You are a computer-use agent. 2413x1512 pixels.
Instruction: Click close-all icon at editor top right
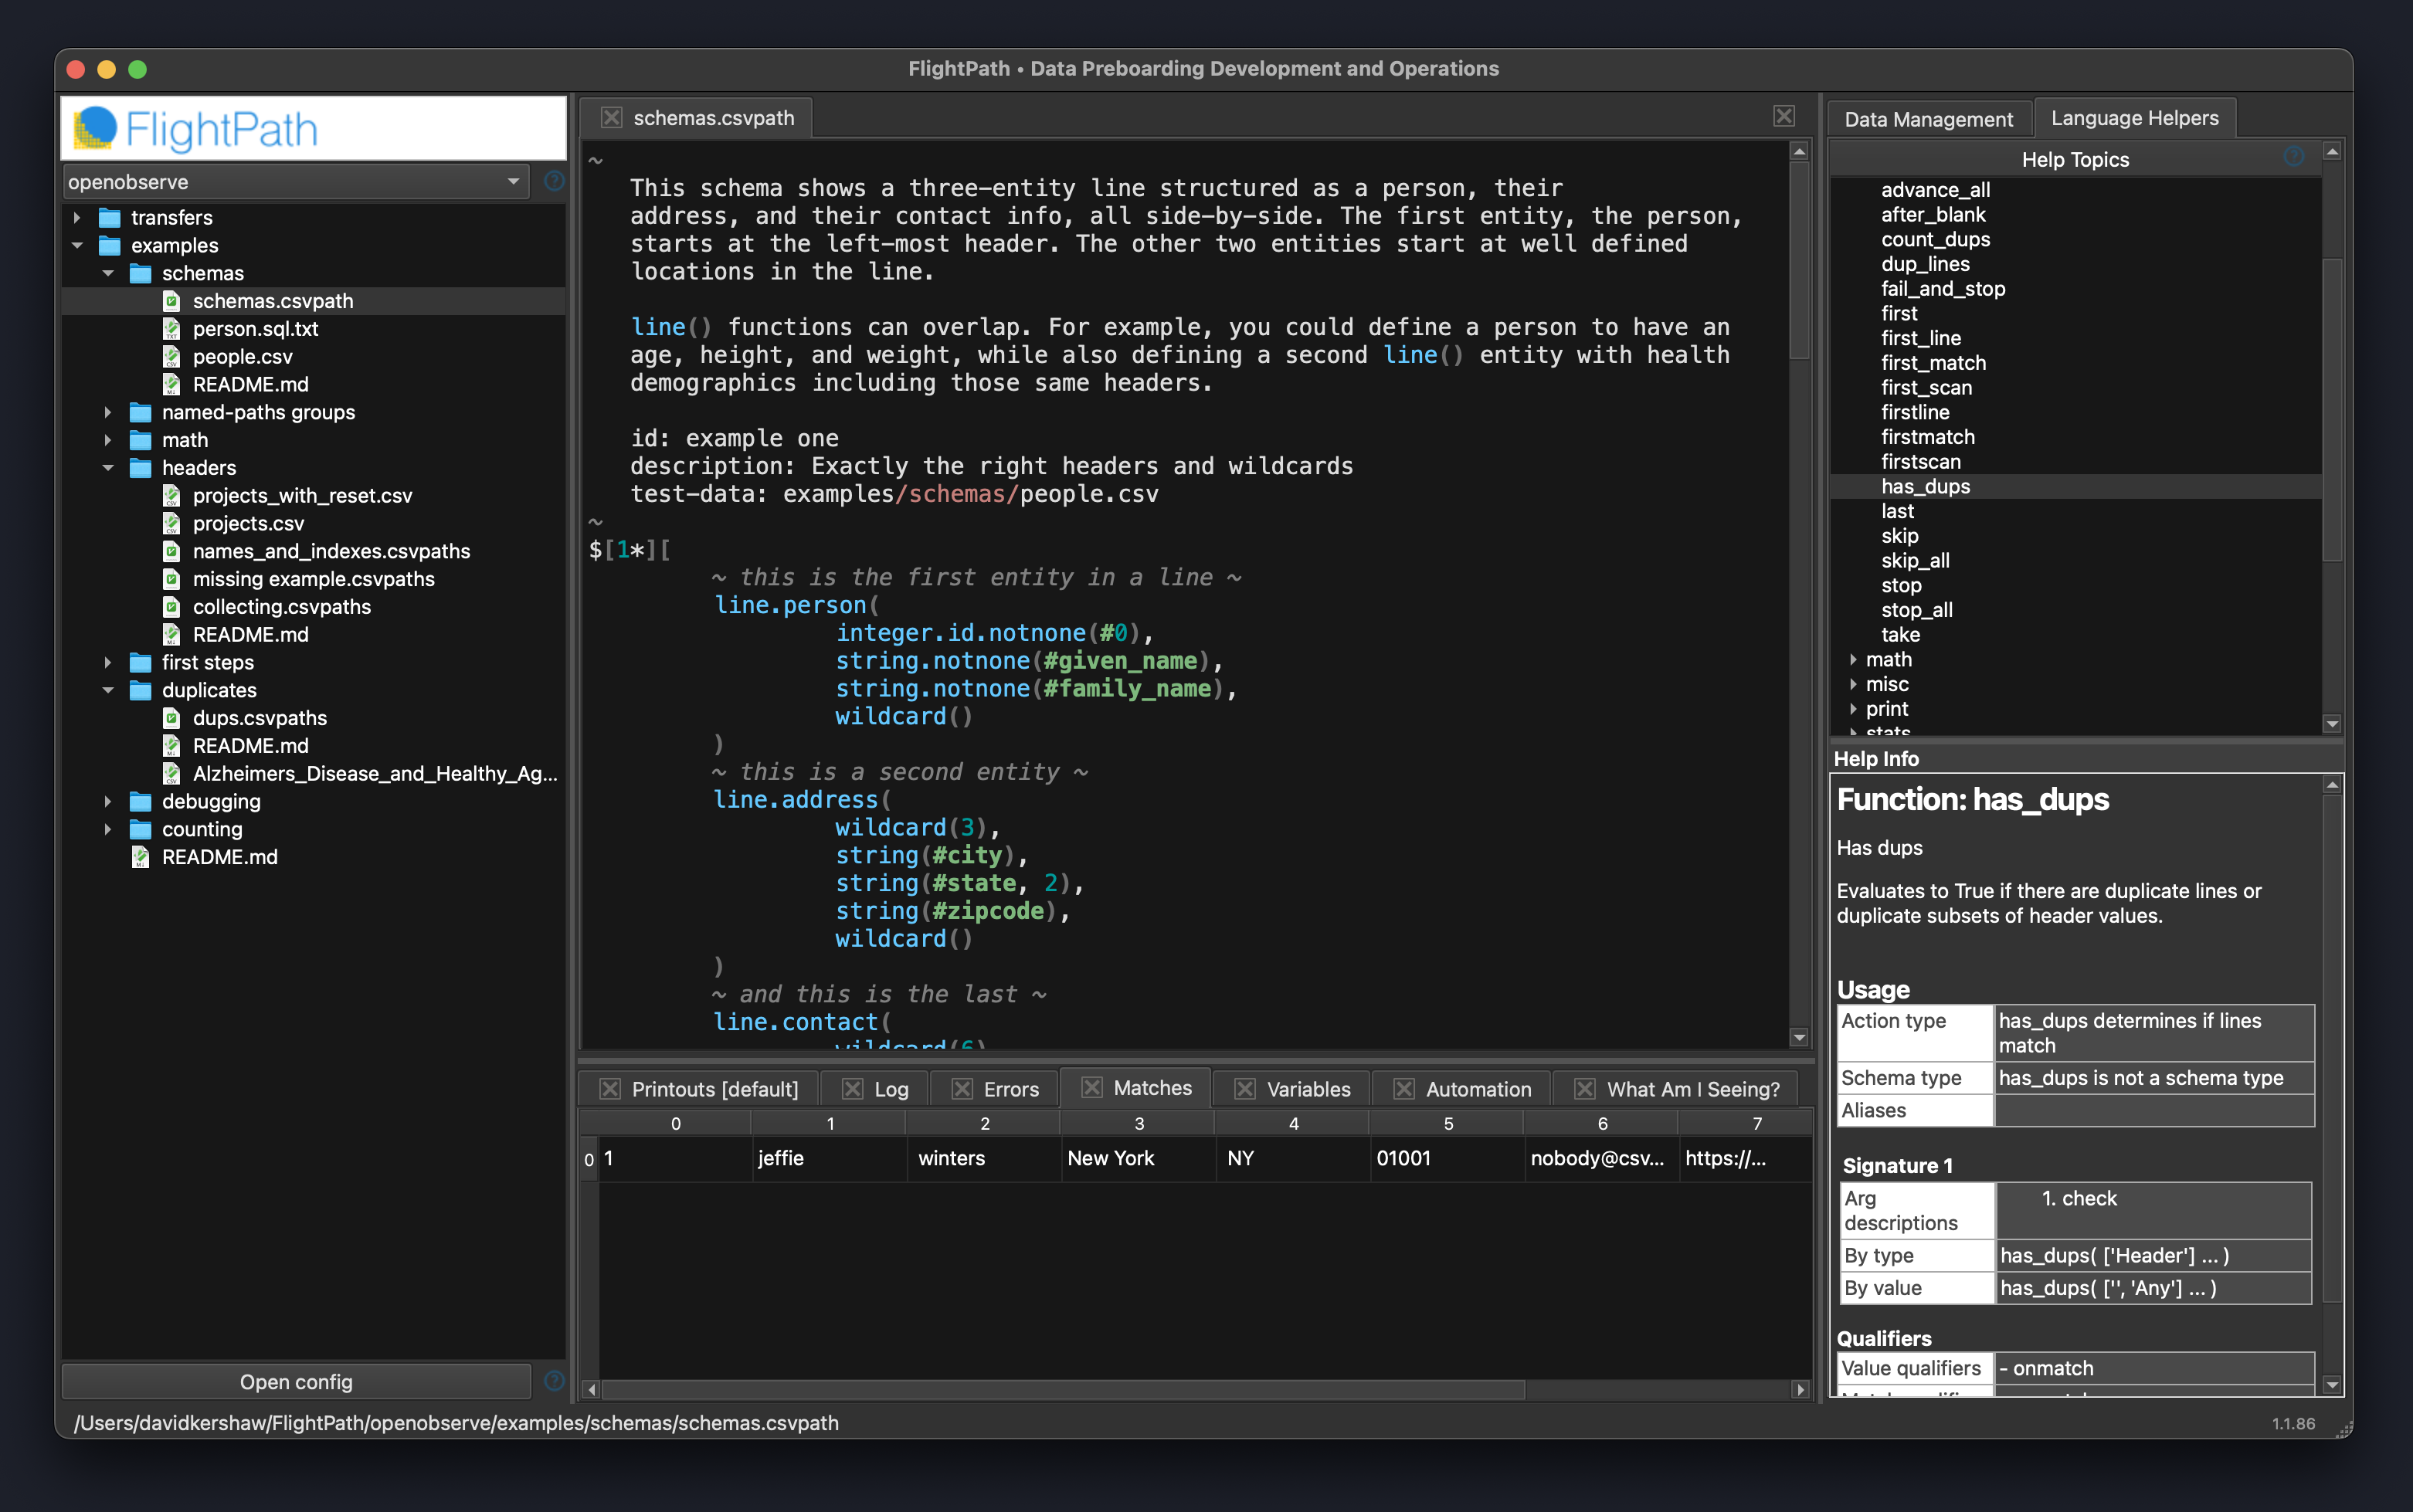point(1783,116)
